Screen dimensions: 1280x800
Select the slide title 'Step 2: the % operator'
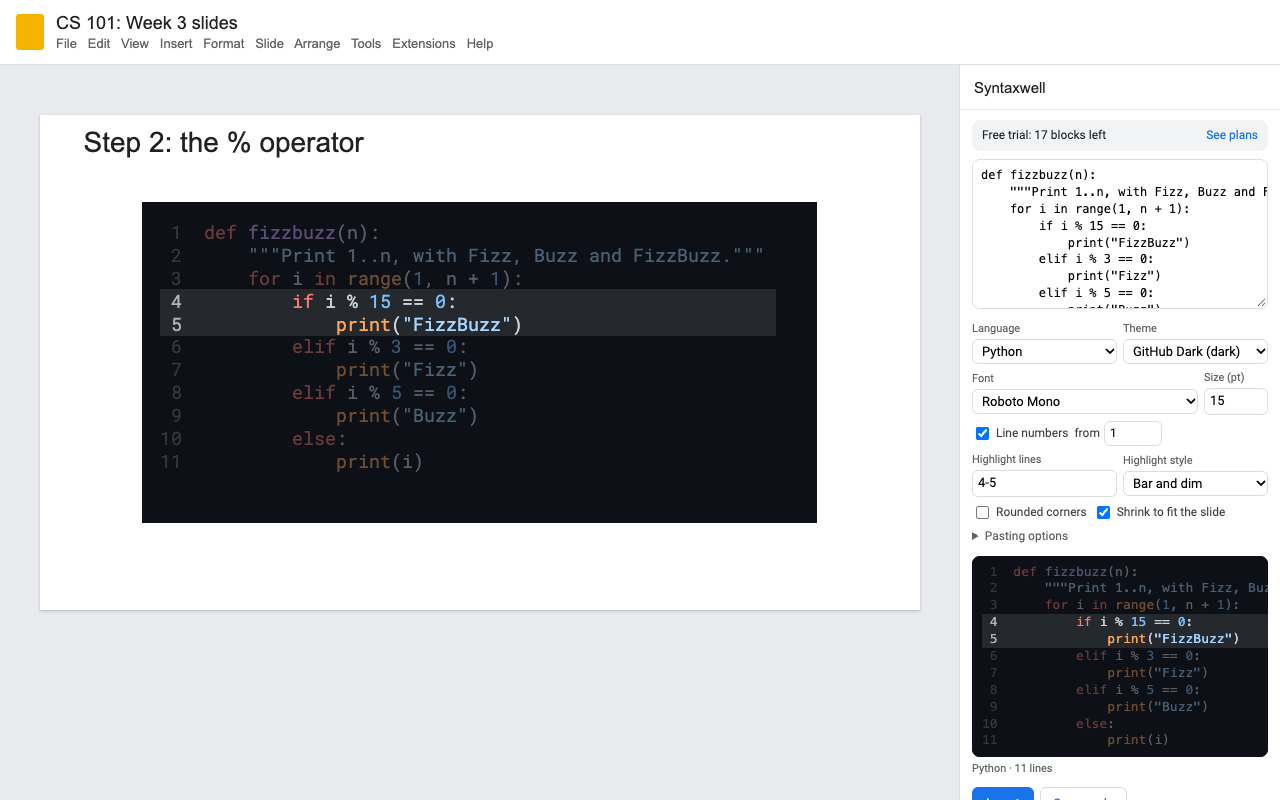tap(224, 142)
